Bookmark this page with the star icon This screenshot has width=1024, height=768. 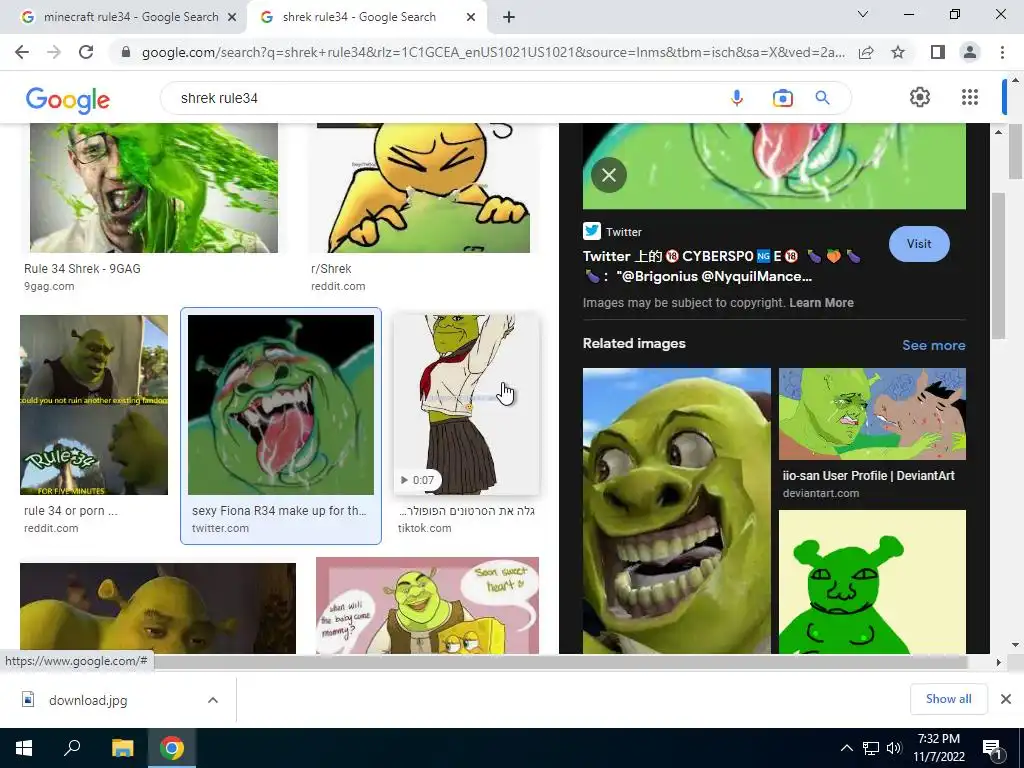tap(898, 52)
